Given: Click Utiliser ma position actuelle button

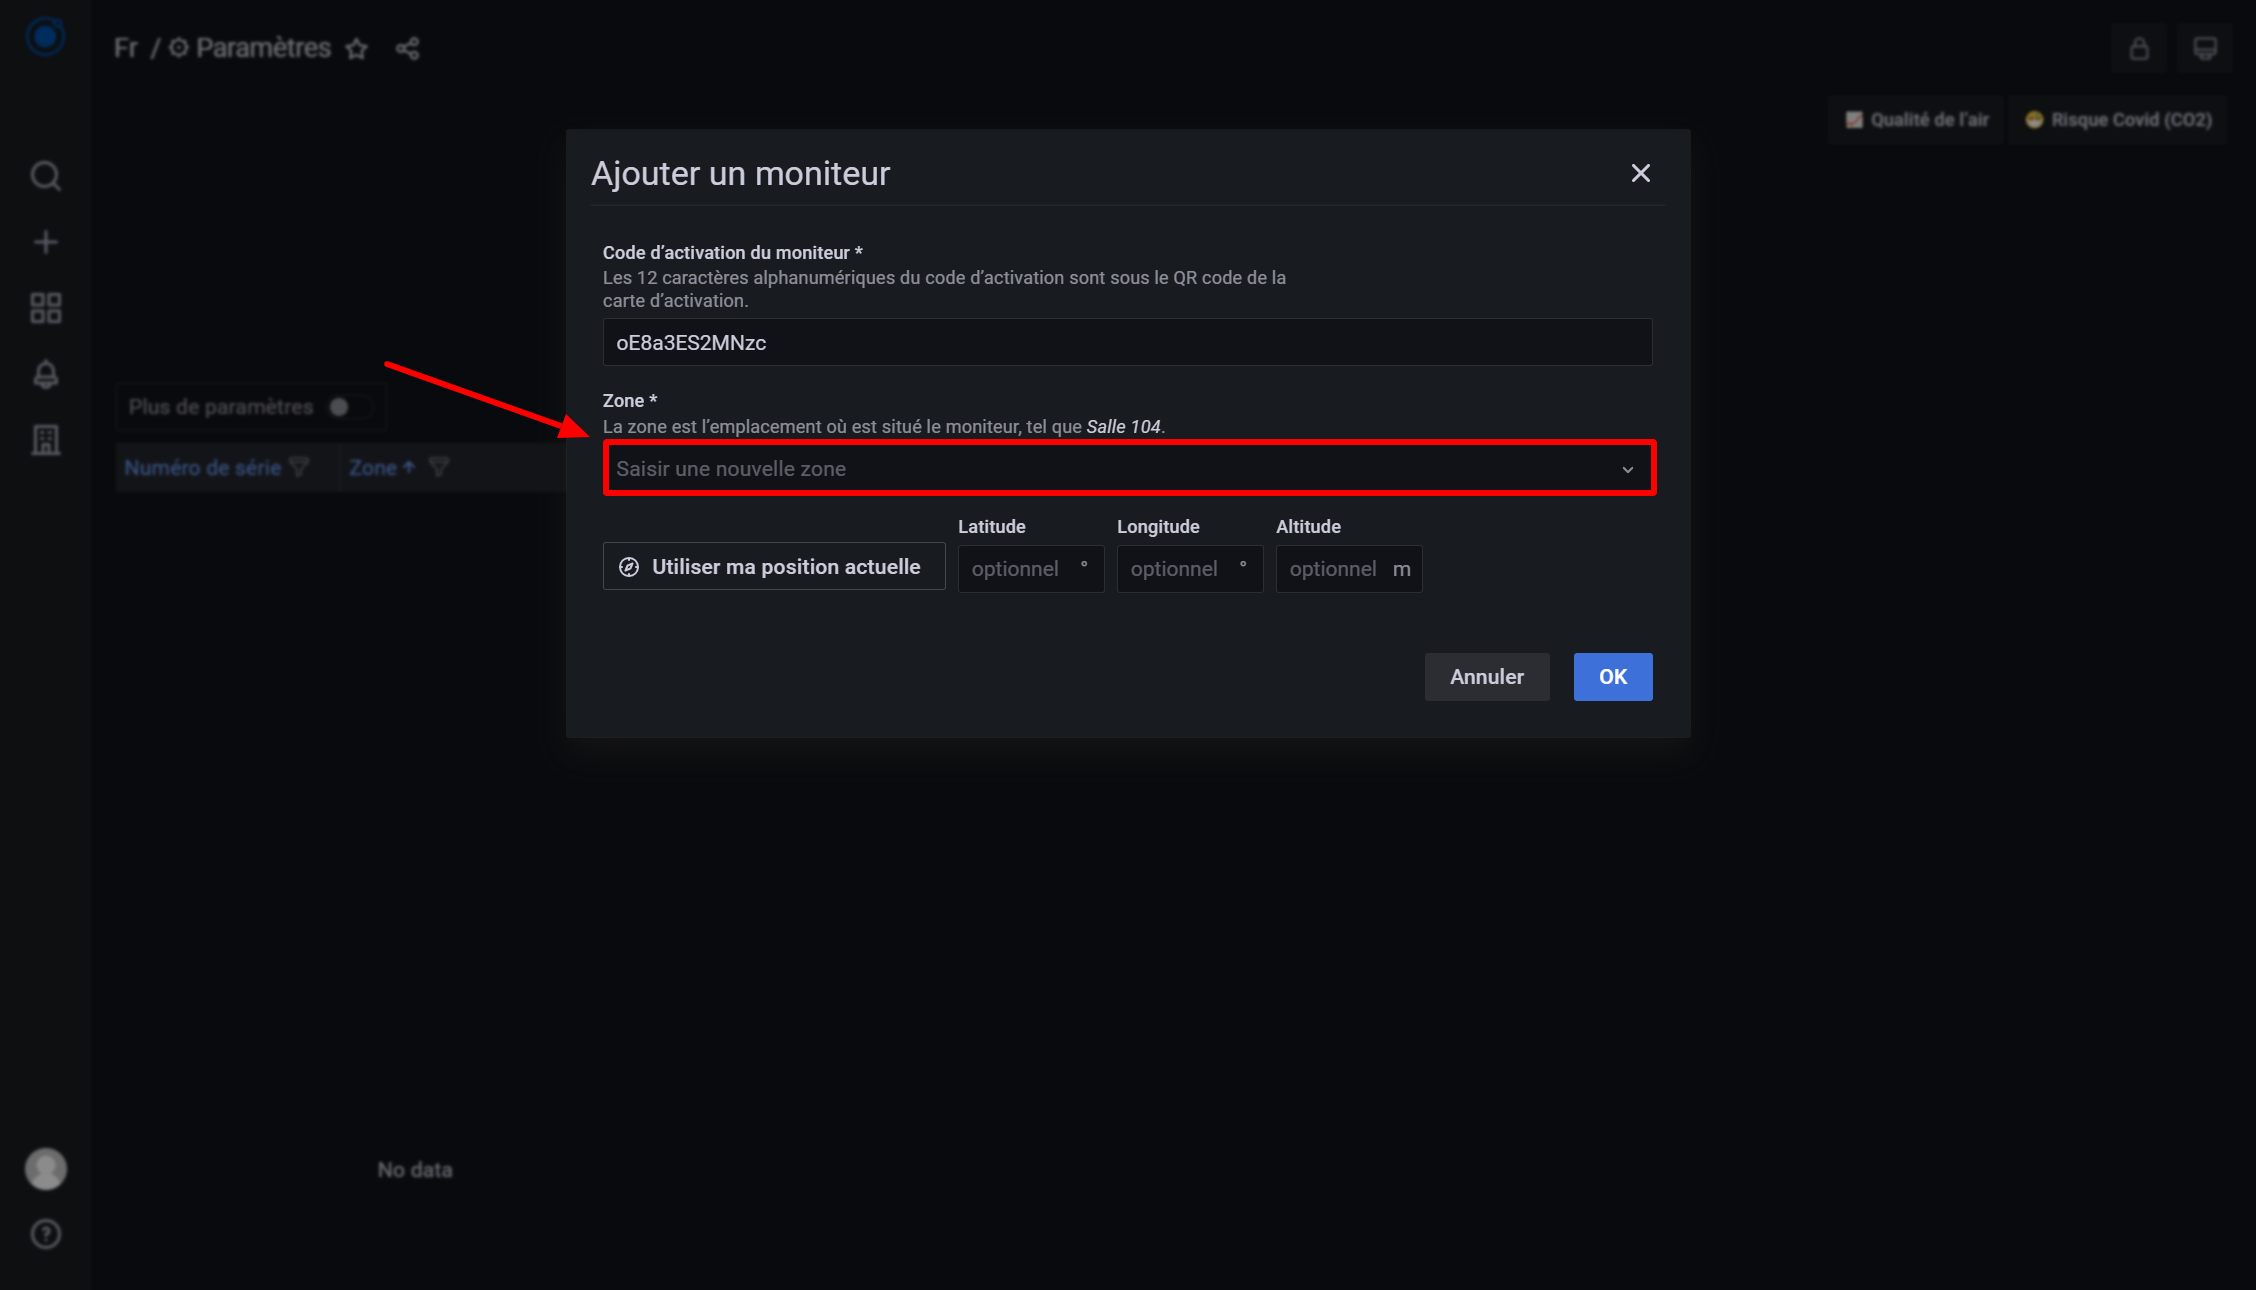Looking at the screenshot, I should pyautogui.click(x=774, y=567).
